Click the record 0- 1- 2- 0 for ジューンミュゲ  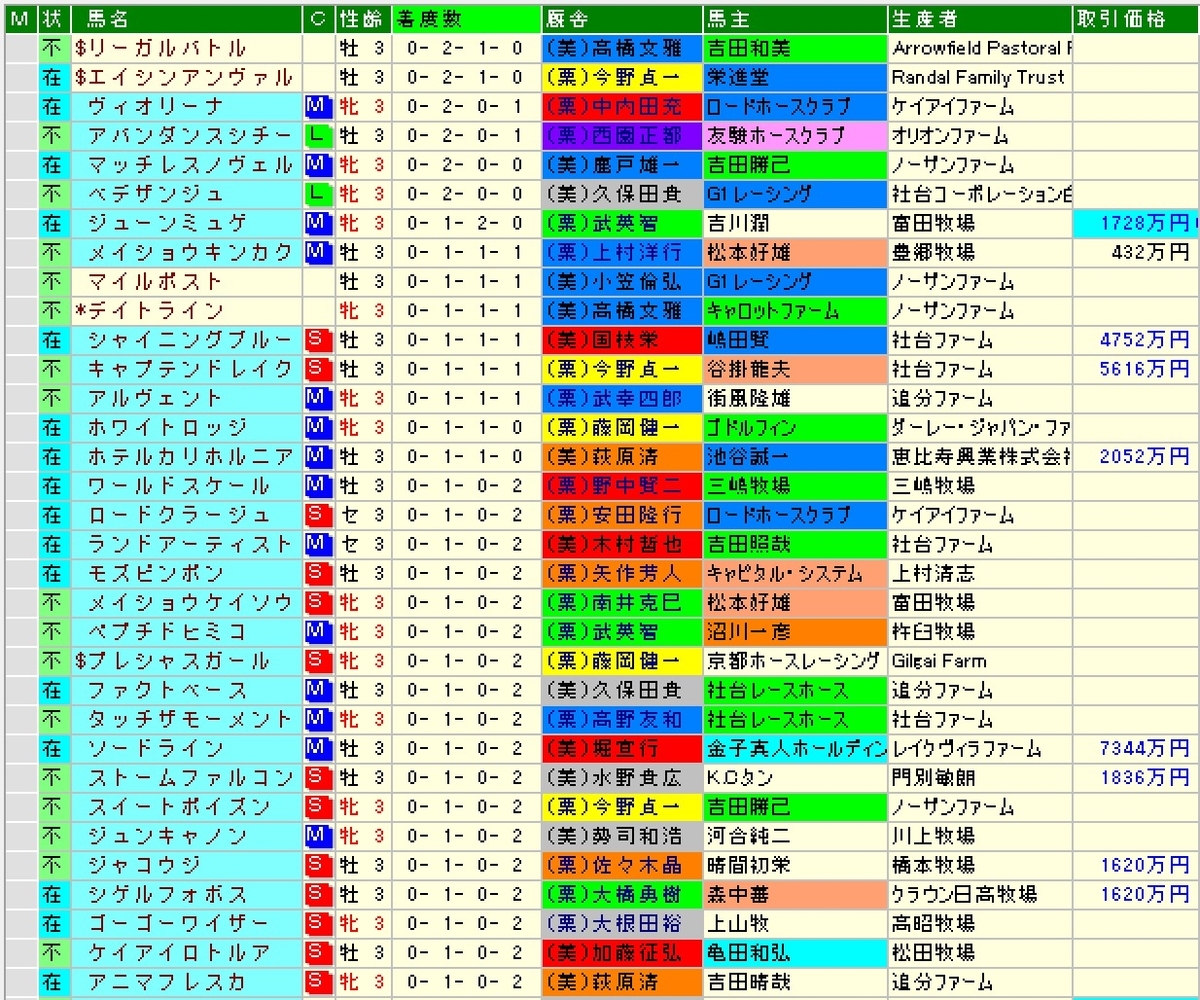click(x=466, y=223)
